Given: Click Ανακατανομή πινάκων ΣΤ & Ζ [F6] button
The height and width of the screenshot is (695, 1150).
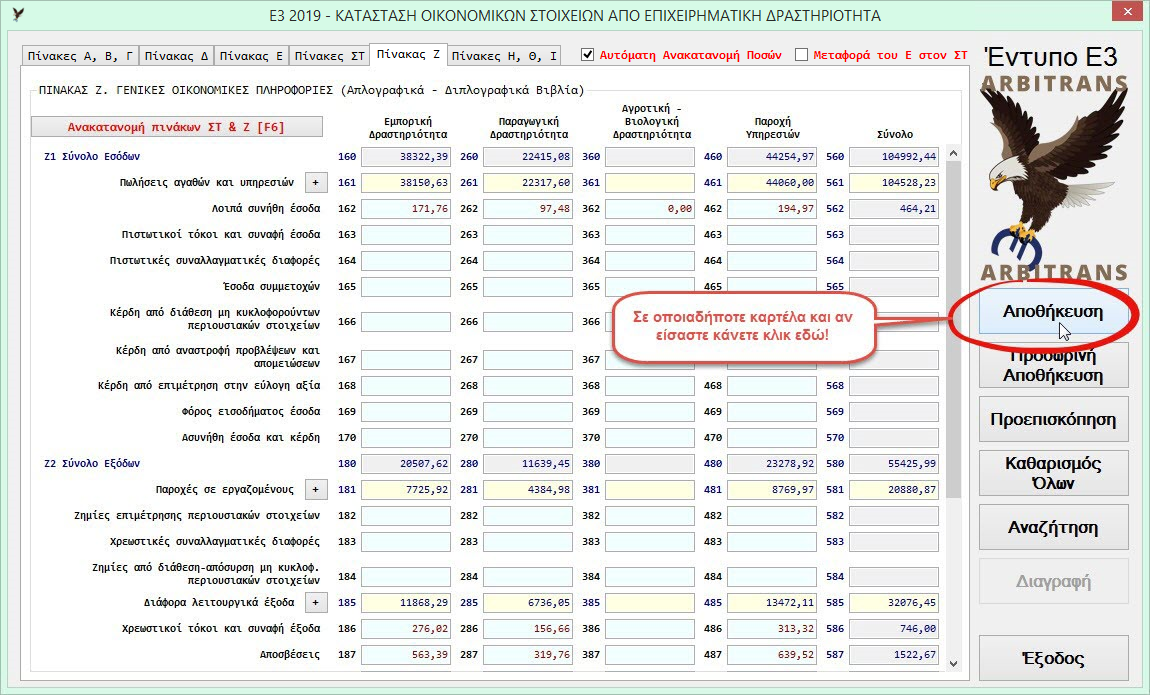Looking at the screenshot, I should coord(177,127).
